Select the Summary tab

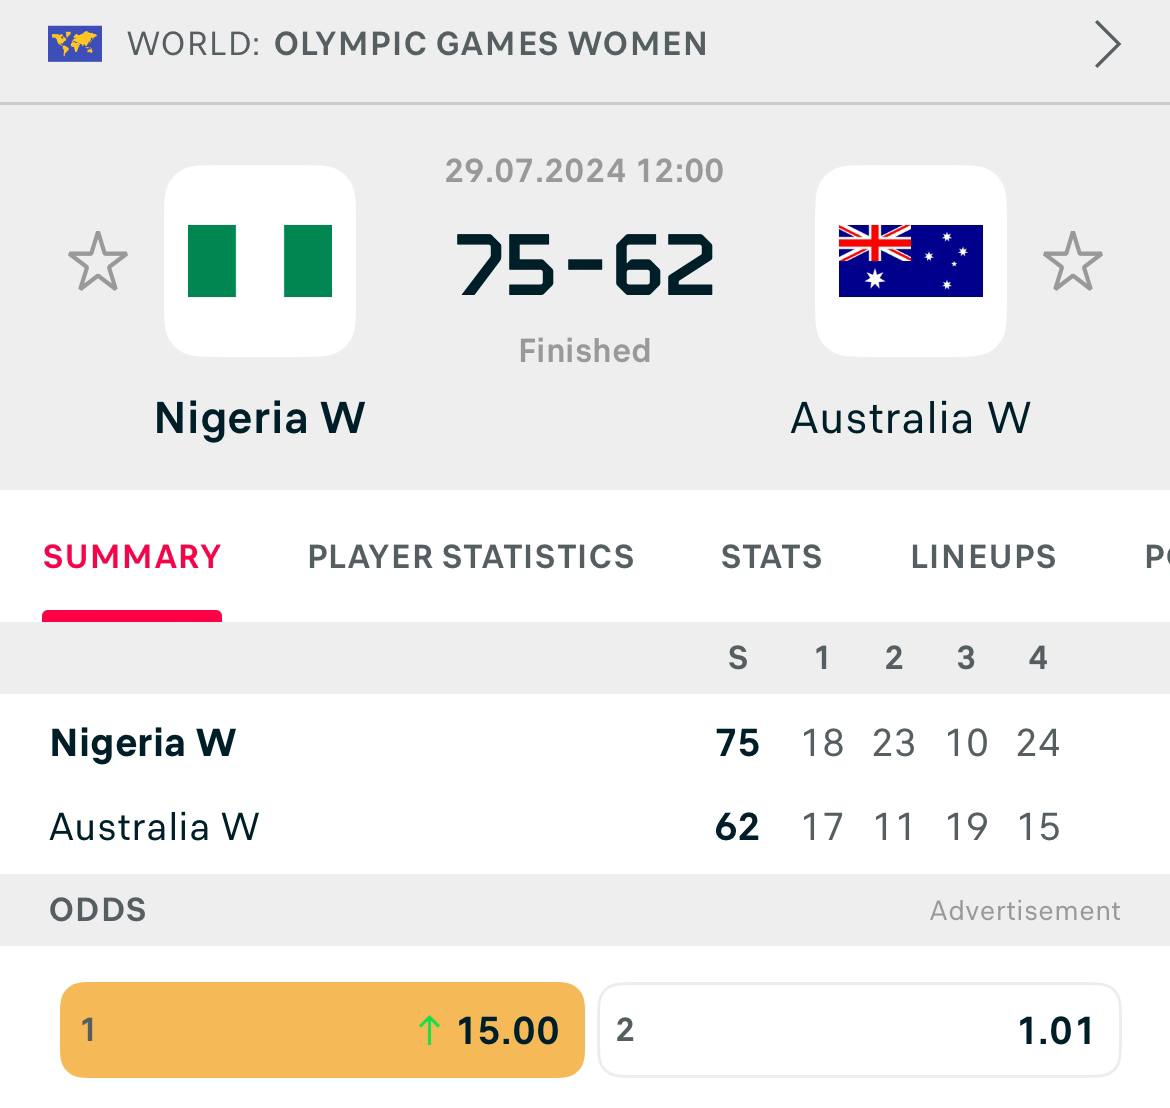point(132,557)
